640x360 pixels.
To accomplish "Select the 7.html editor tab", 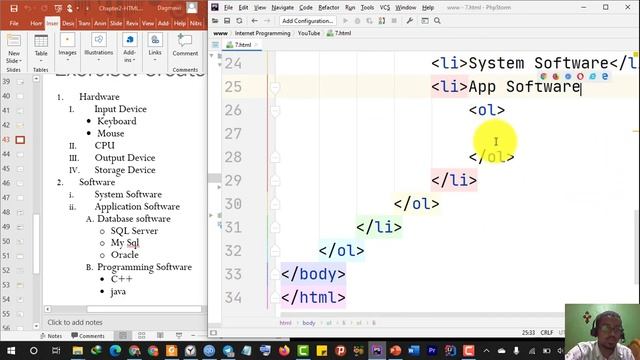I will tap(242, 45).
